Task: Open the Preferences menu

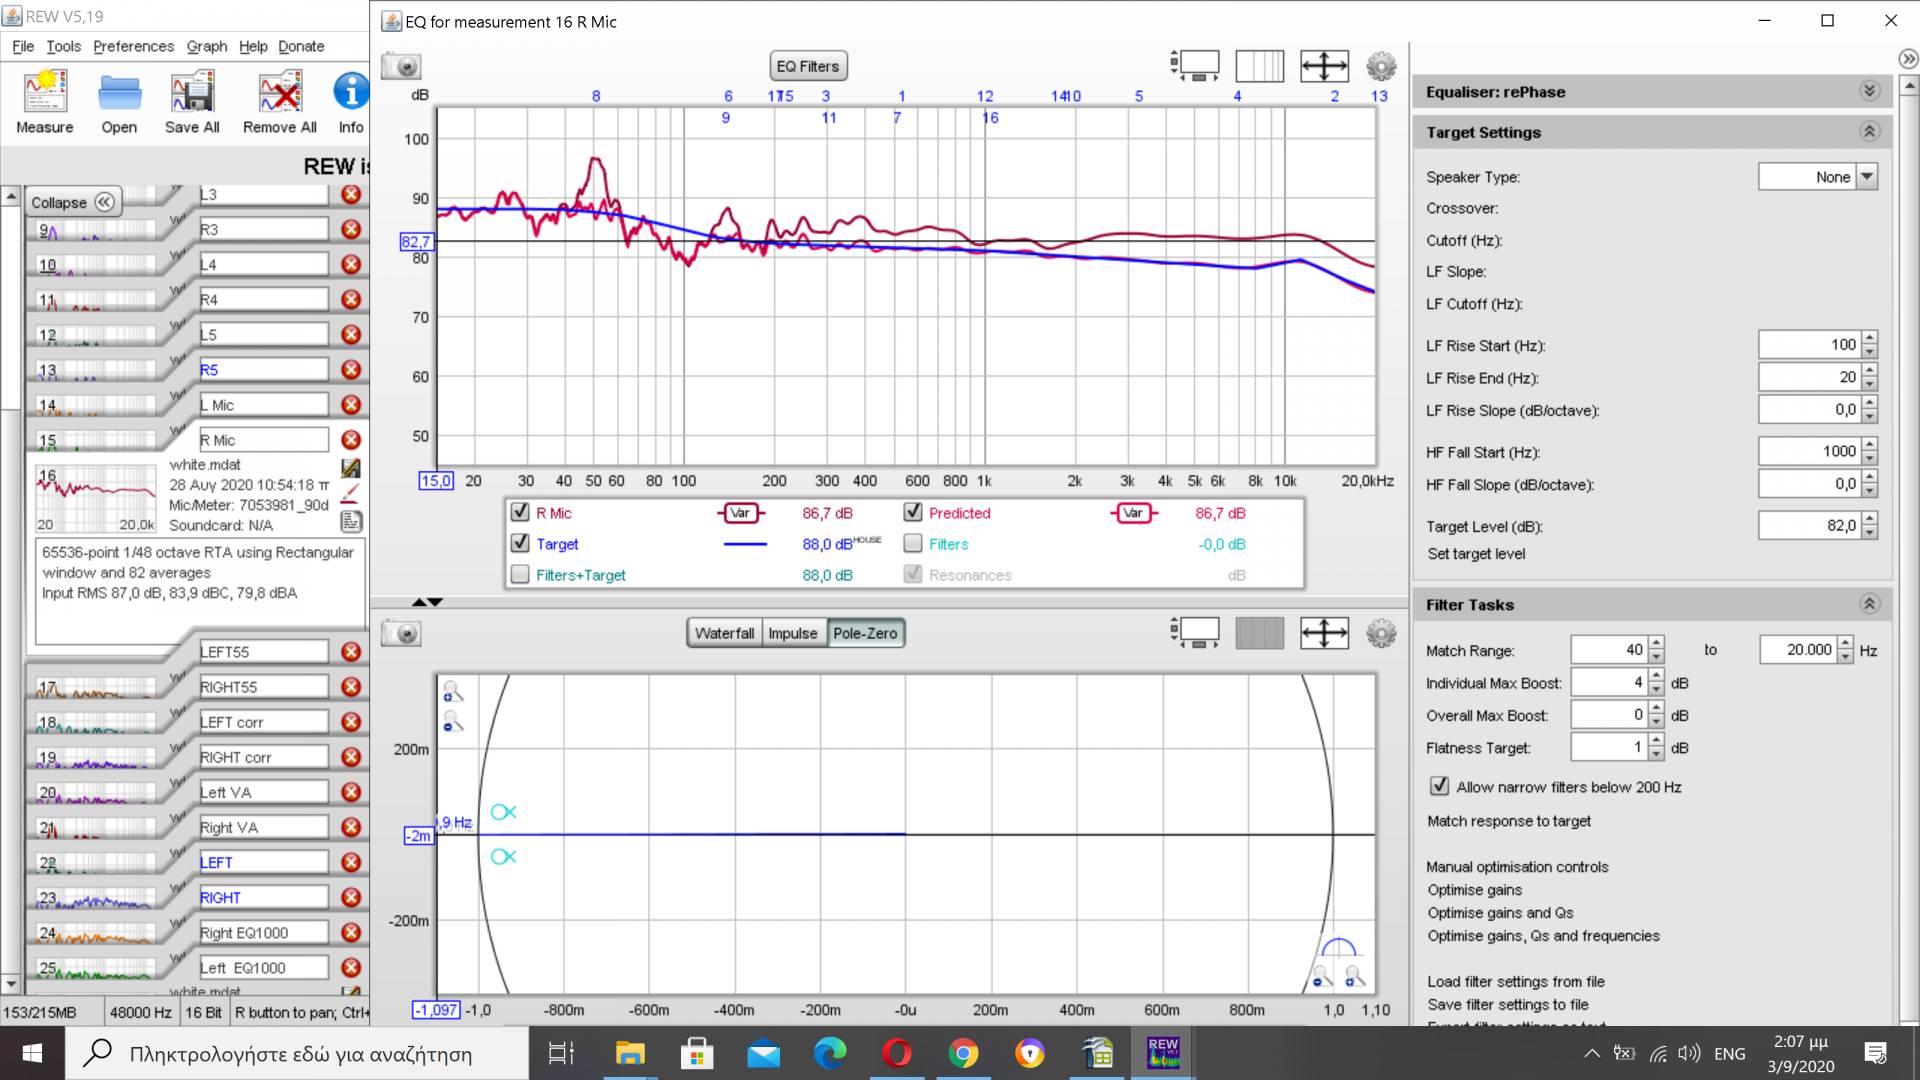Action: 133,46
